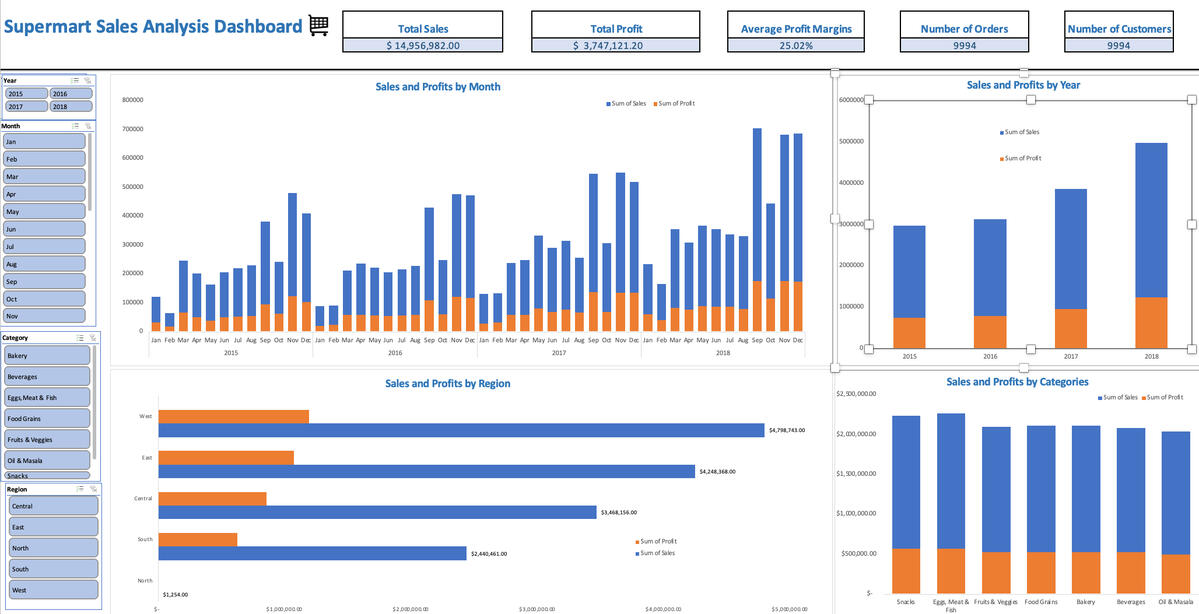Enable multi-select on the Month slicer
Image resolution: width=1199 pixels, height=614 pixels.
(75, 126)
